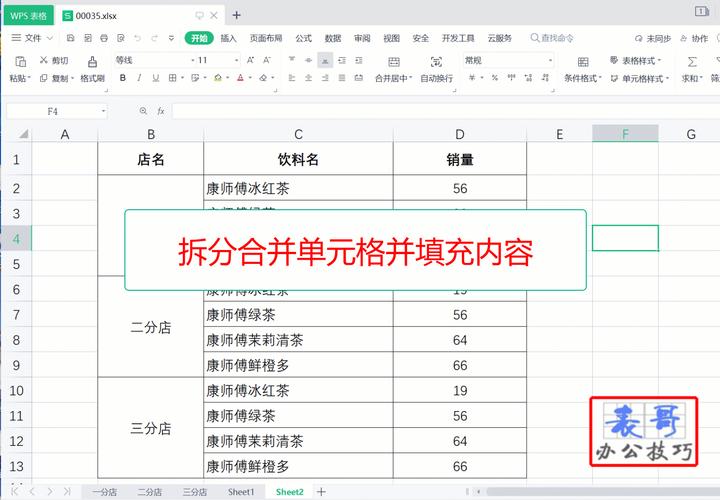The image size is (720, 500).
Task: Click the percent style icon
Action: [x=495, y=78]
